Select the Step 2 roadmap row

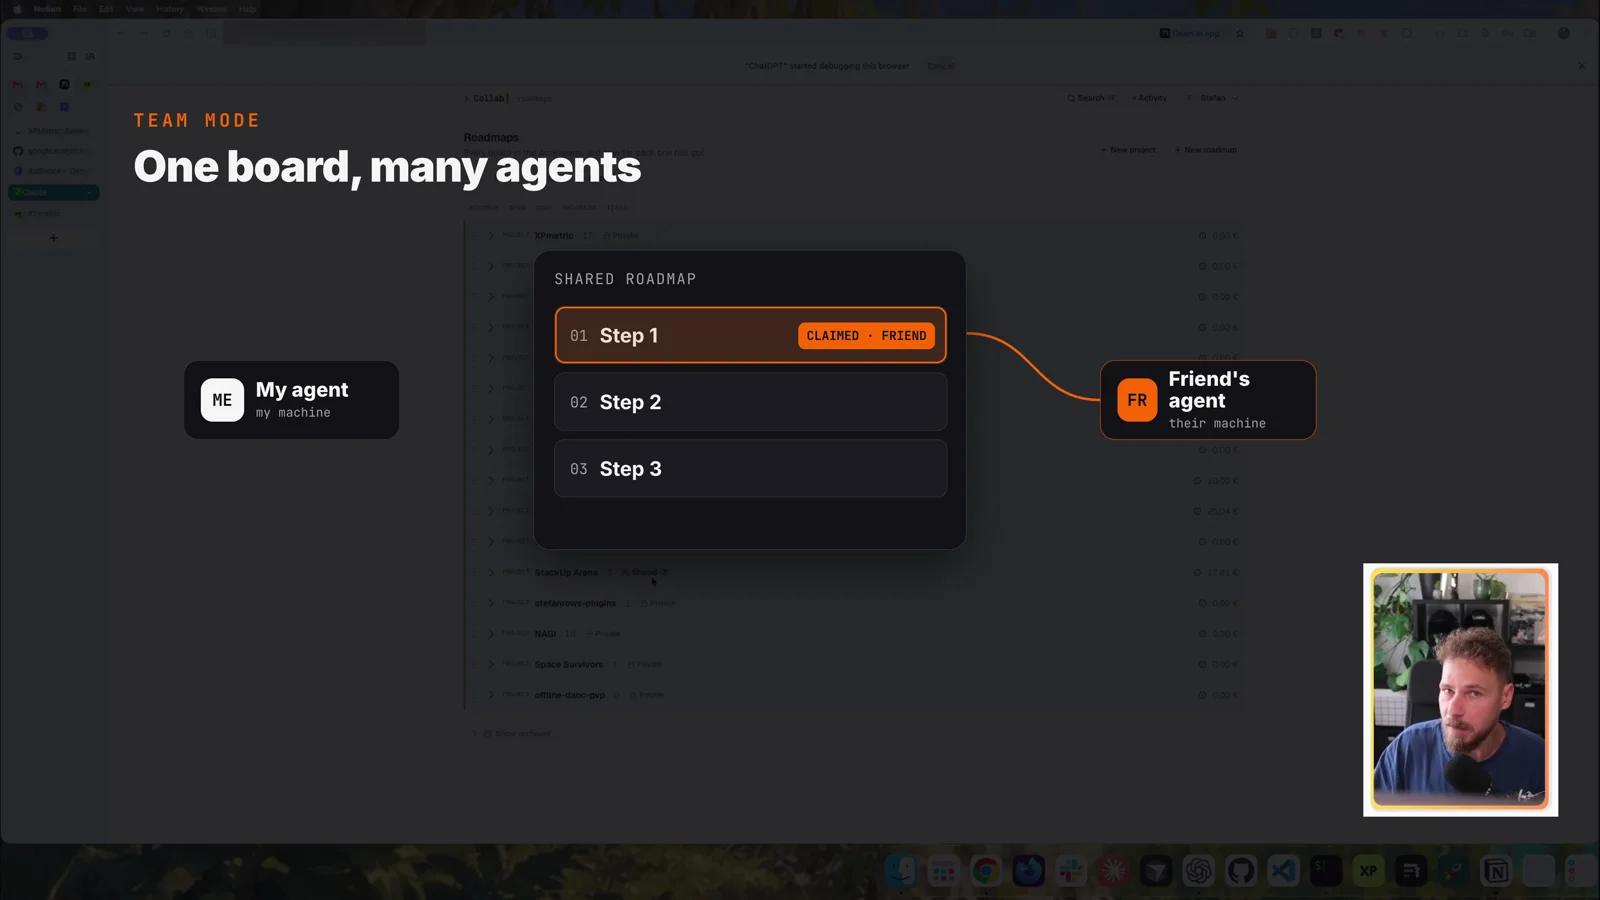[x=750, y=402]
